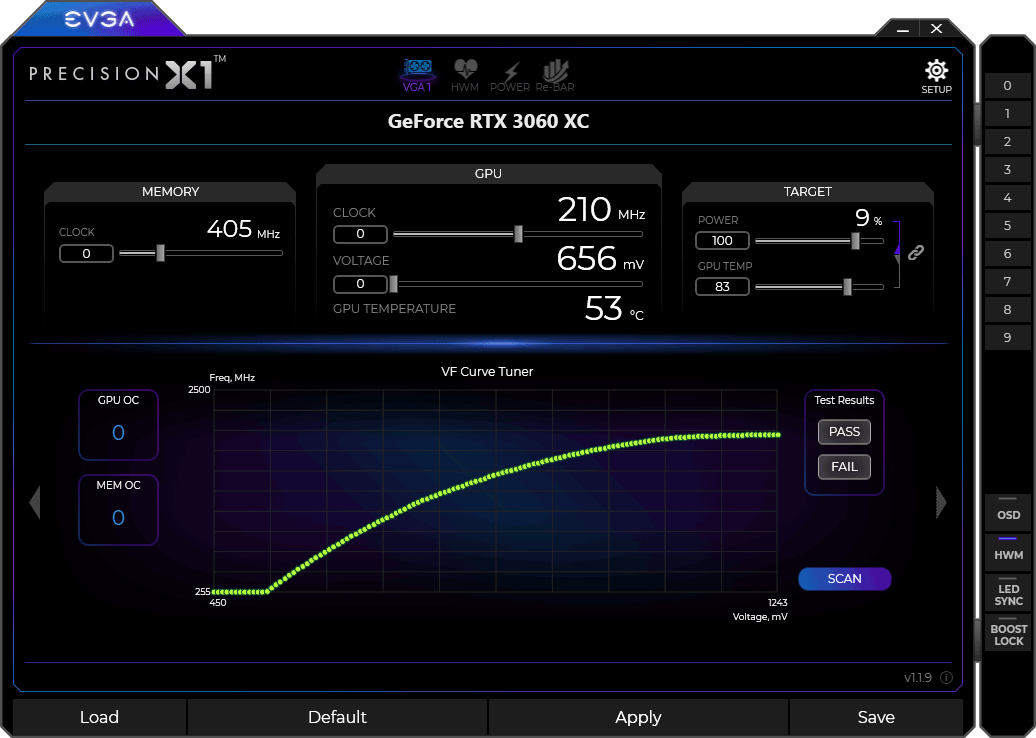Click the EVGA logo
The width and height of the screenshot is (1036, 738).
click(x=99, y=19)
